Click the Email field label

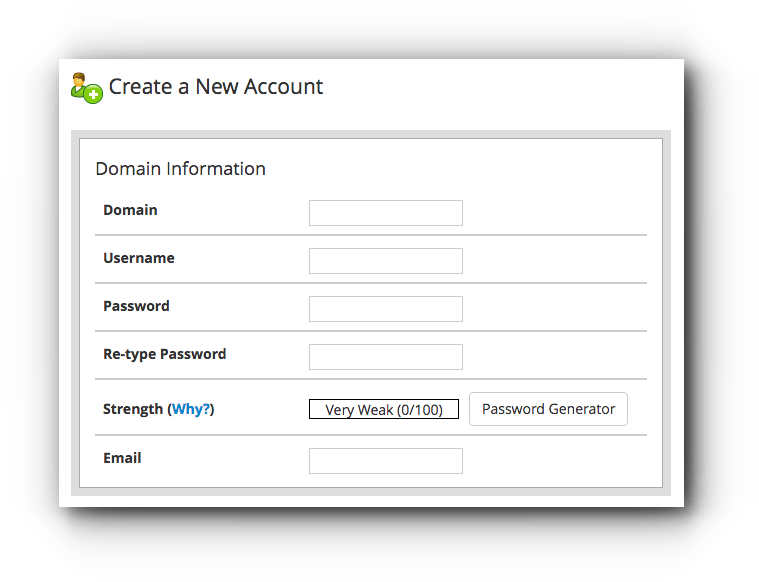tap(122, 458)
